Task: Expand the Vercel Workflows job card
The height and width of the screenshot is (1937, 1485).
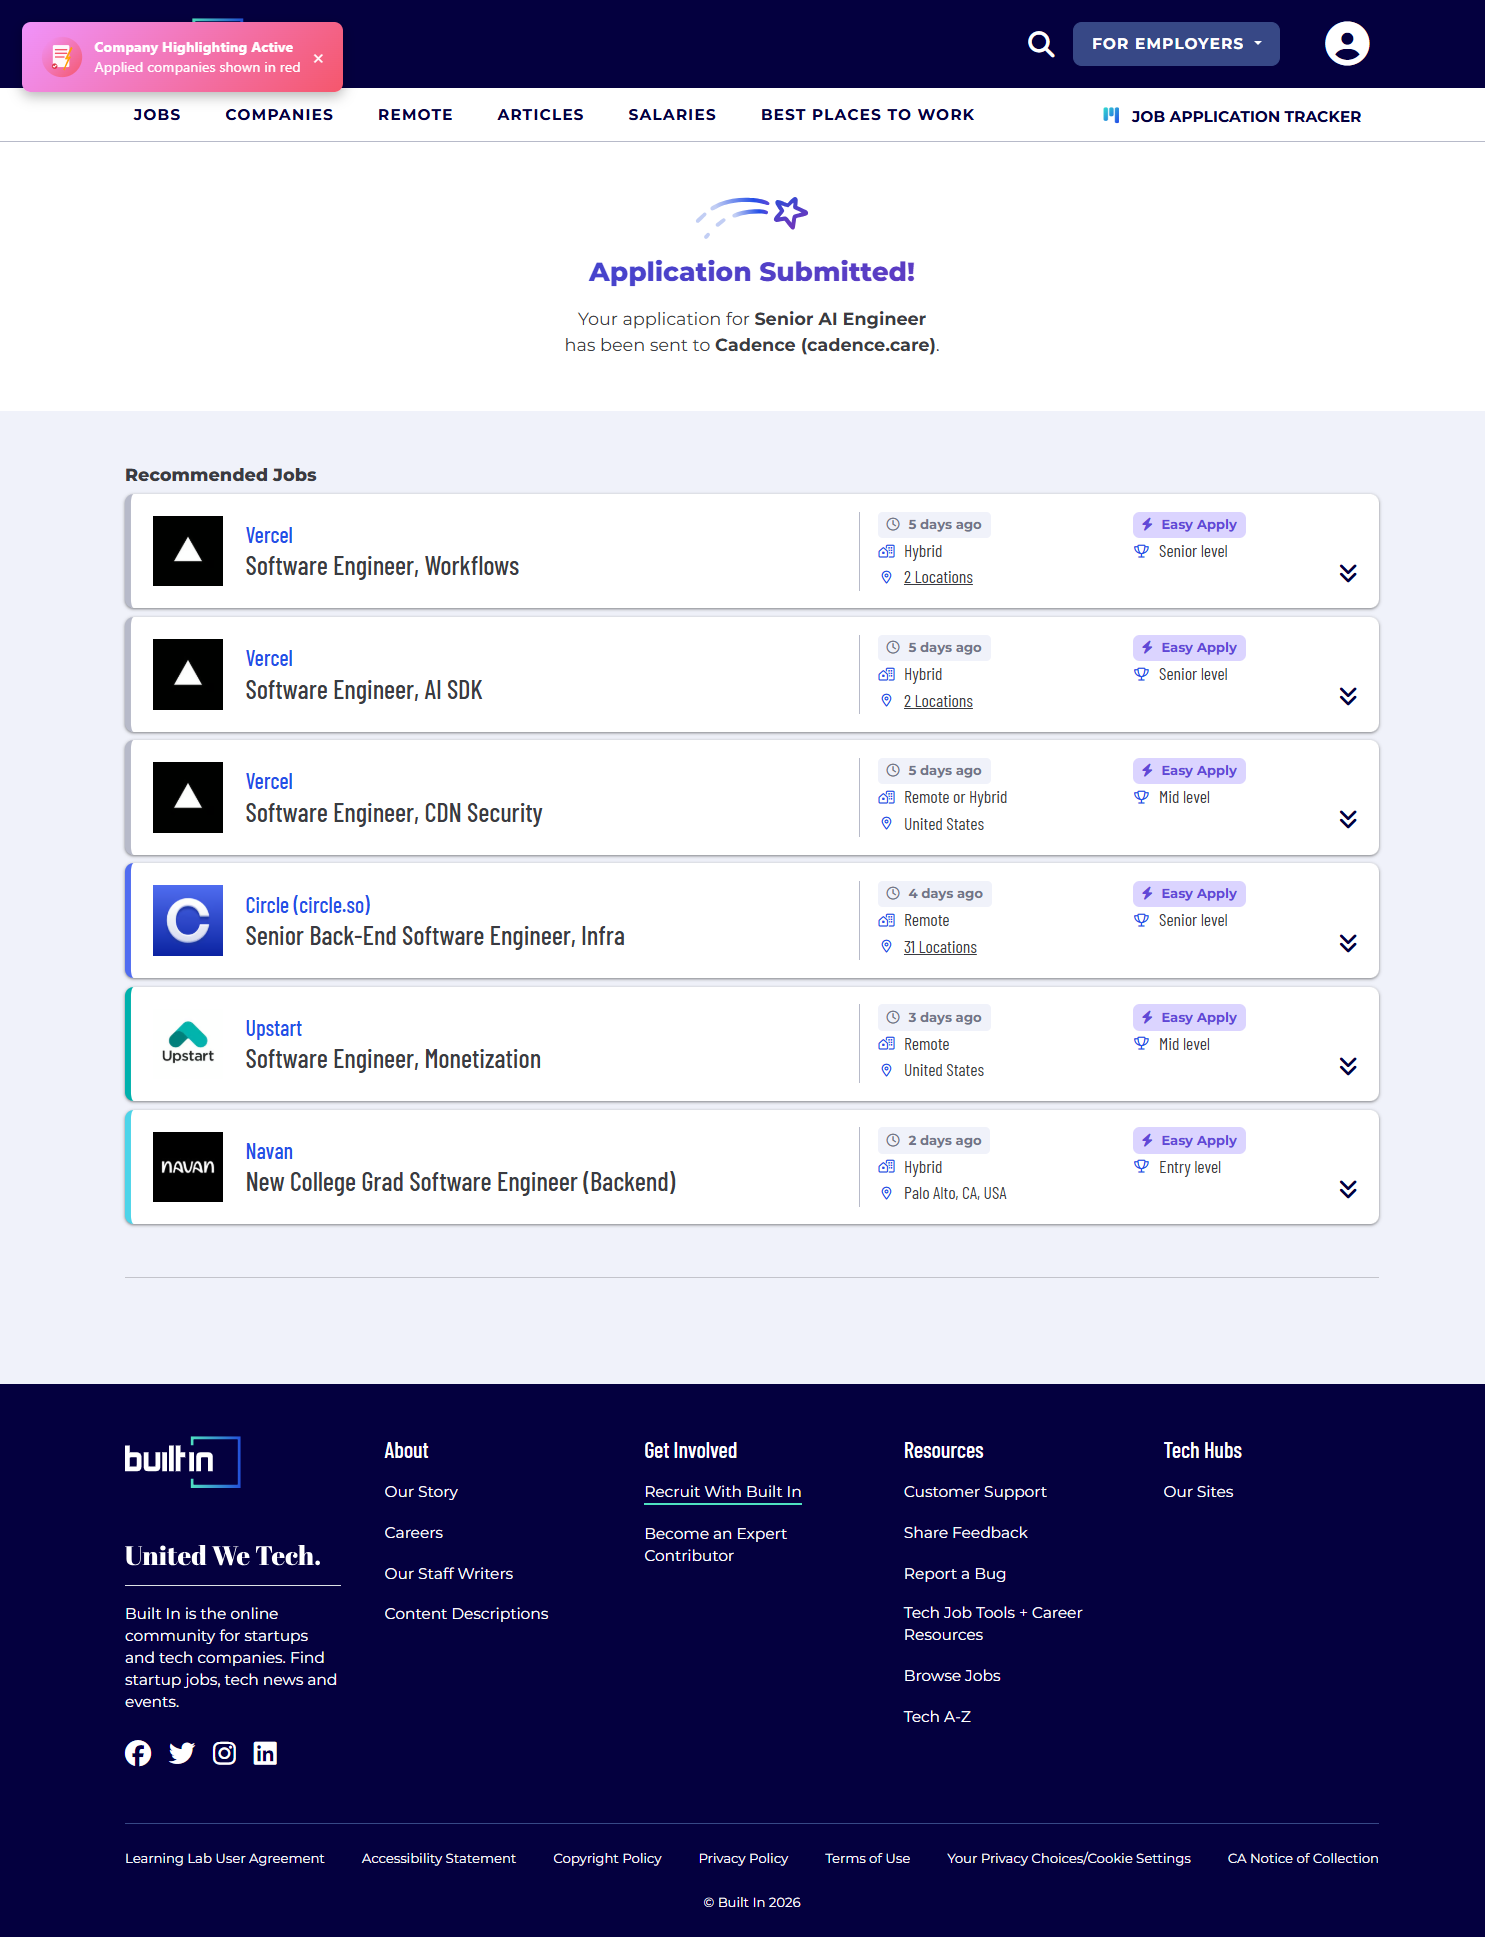Action: [x=1347, y=573]
